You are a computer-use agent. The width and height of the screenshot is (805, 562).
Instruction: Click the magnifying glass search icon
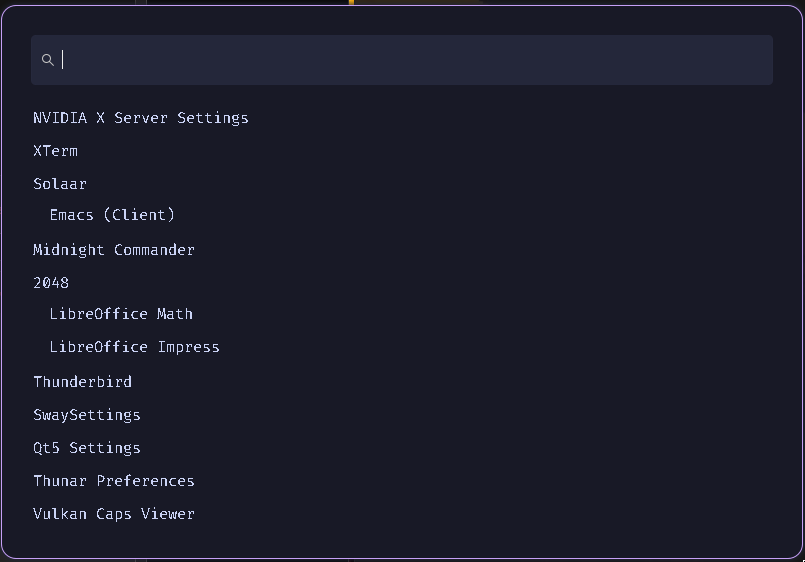47,60
